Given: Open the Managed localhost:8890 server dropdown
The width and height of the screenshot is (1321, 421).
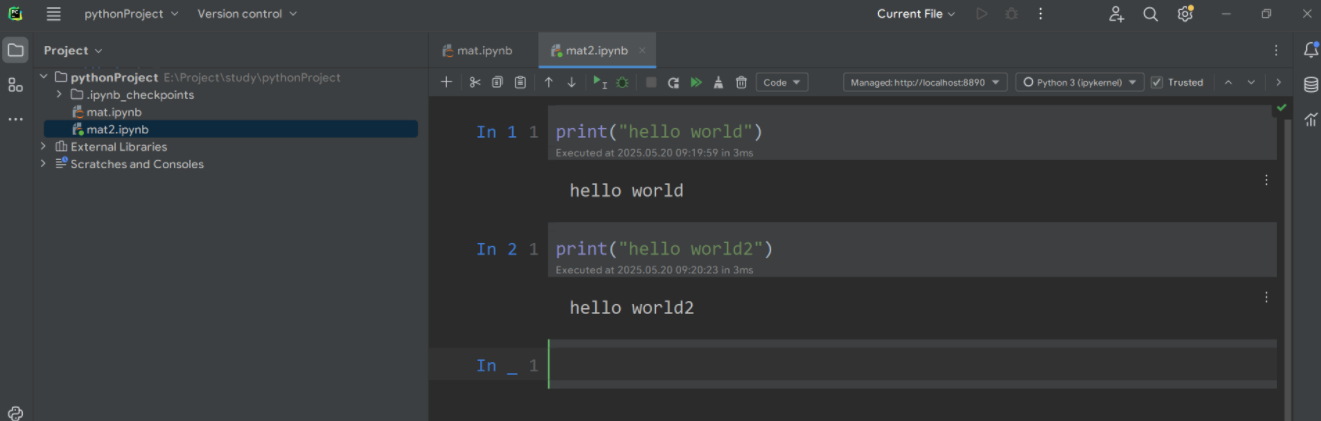Looking at the screenshot, I should click(x=925, y=82).
